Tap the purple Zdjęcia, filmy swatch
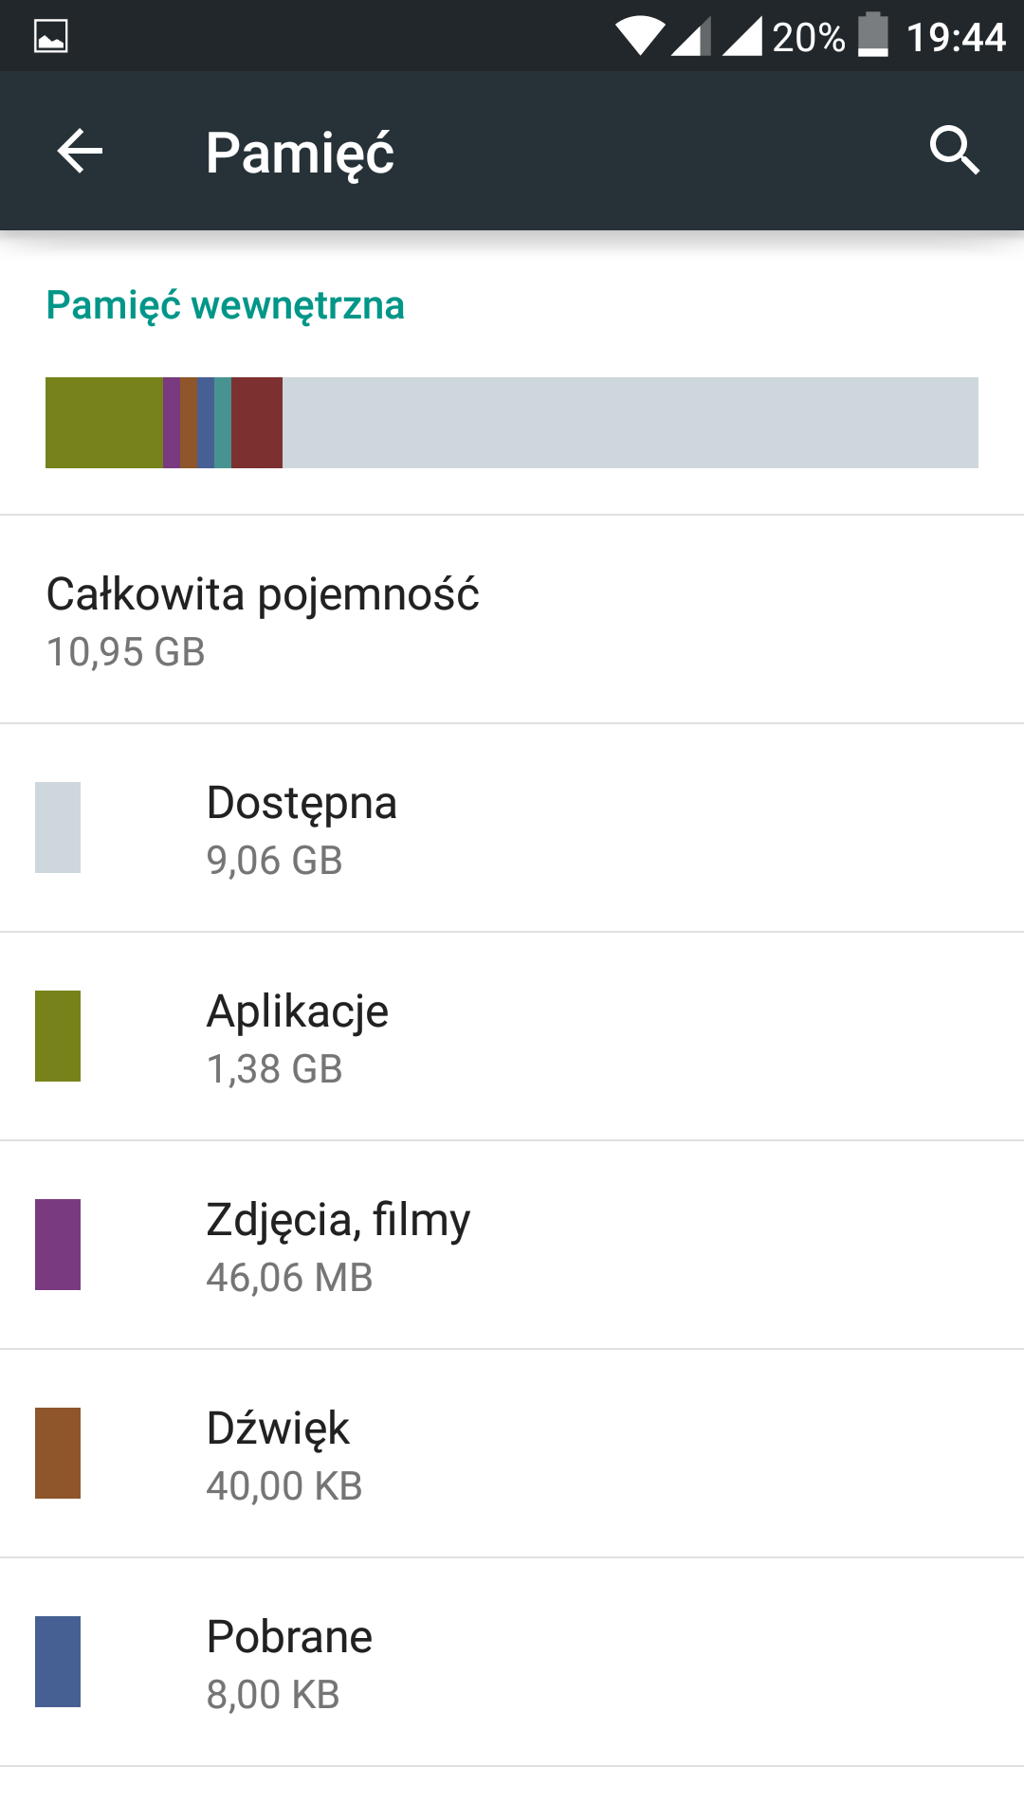This screenshot has height=1820, width=1024. click(58, 1245)
